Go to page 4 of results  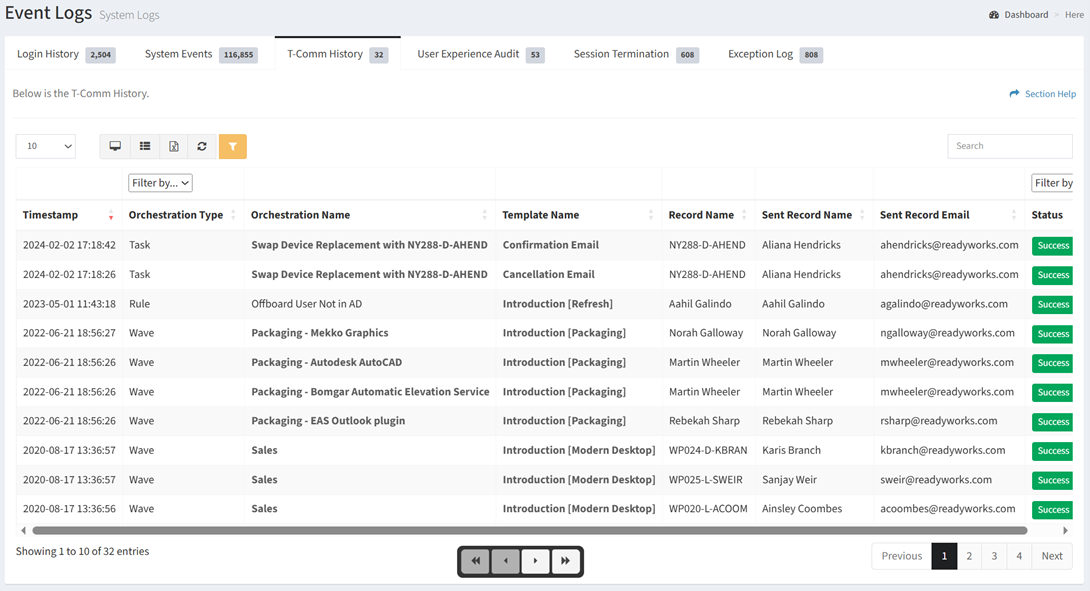click(x=1019, y=556)
